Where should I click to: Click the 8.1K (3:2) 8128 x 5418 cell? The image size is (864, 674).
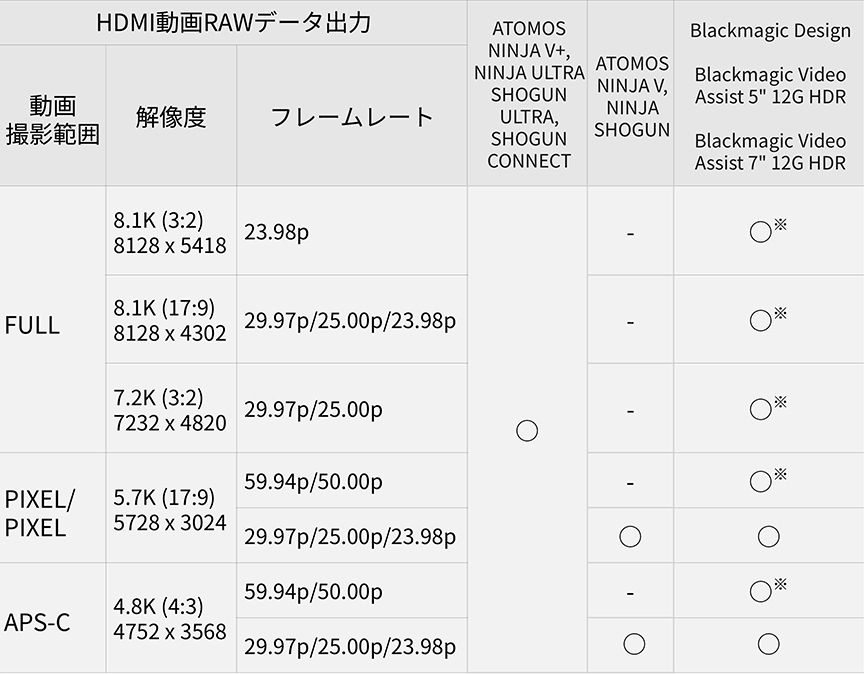[170, 232]
